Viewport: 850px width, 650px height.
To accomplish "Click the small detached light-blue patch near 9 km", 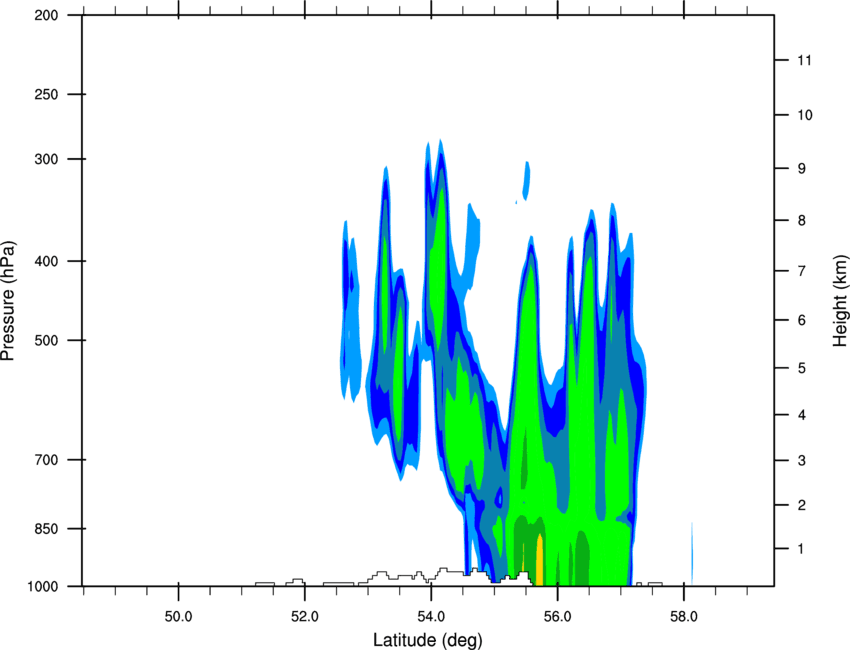I will (x=526, y=181).
